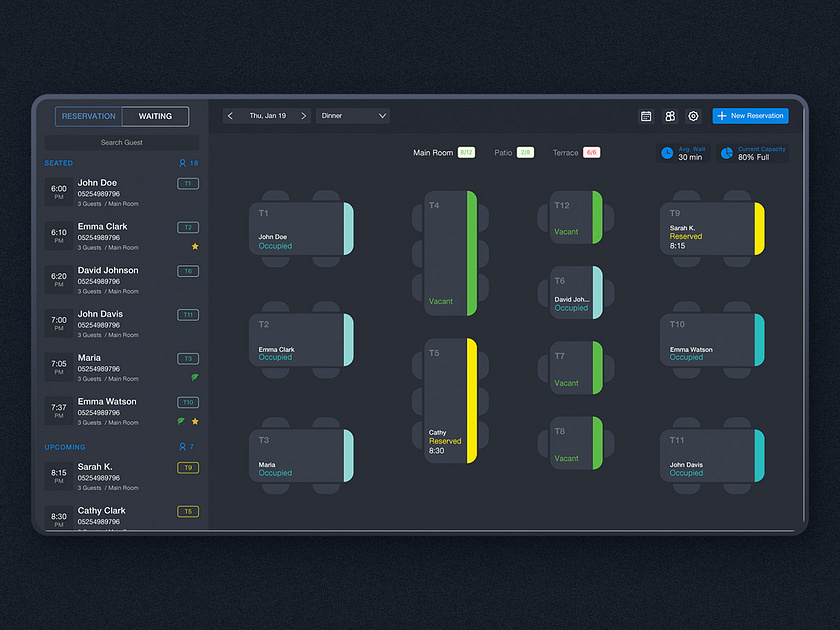Click the green leaf icon on Maria's reservation
The image size is (840, 630).
coord(196,379)
